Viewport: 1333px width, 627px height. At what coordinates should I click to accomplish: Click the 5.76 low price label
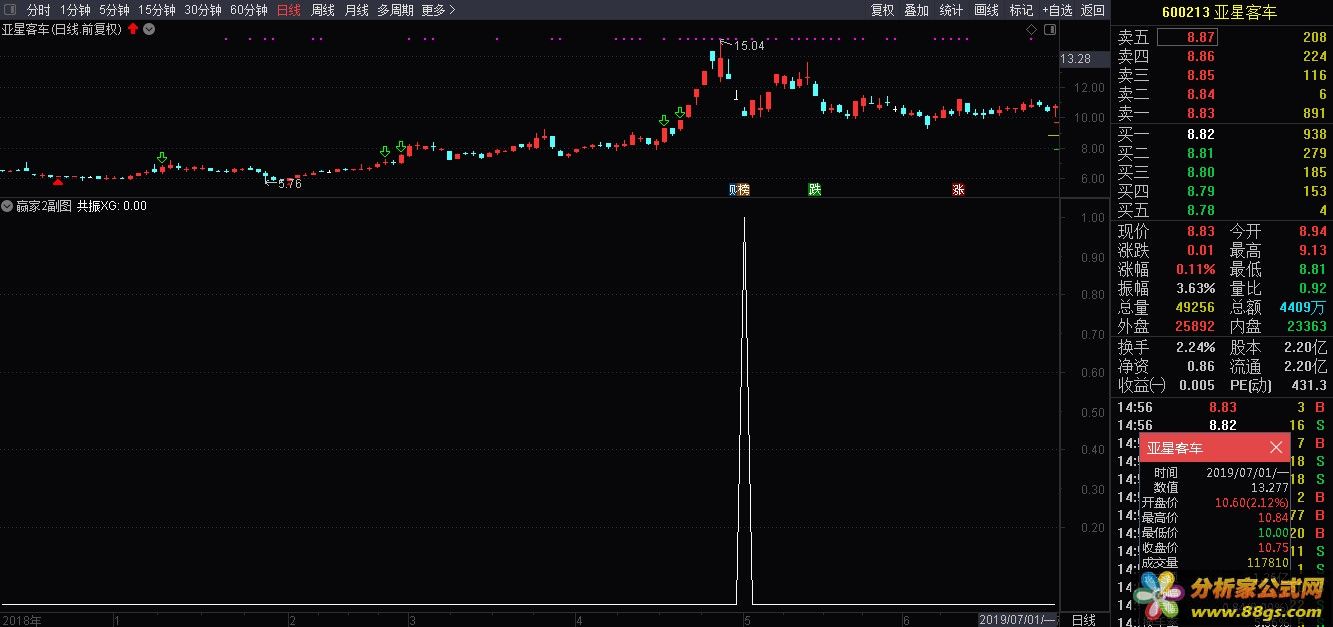tap(289, 184)
